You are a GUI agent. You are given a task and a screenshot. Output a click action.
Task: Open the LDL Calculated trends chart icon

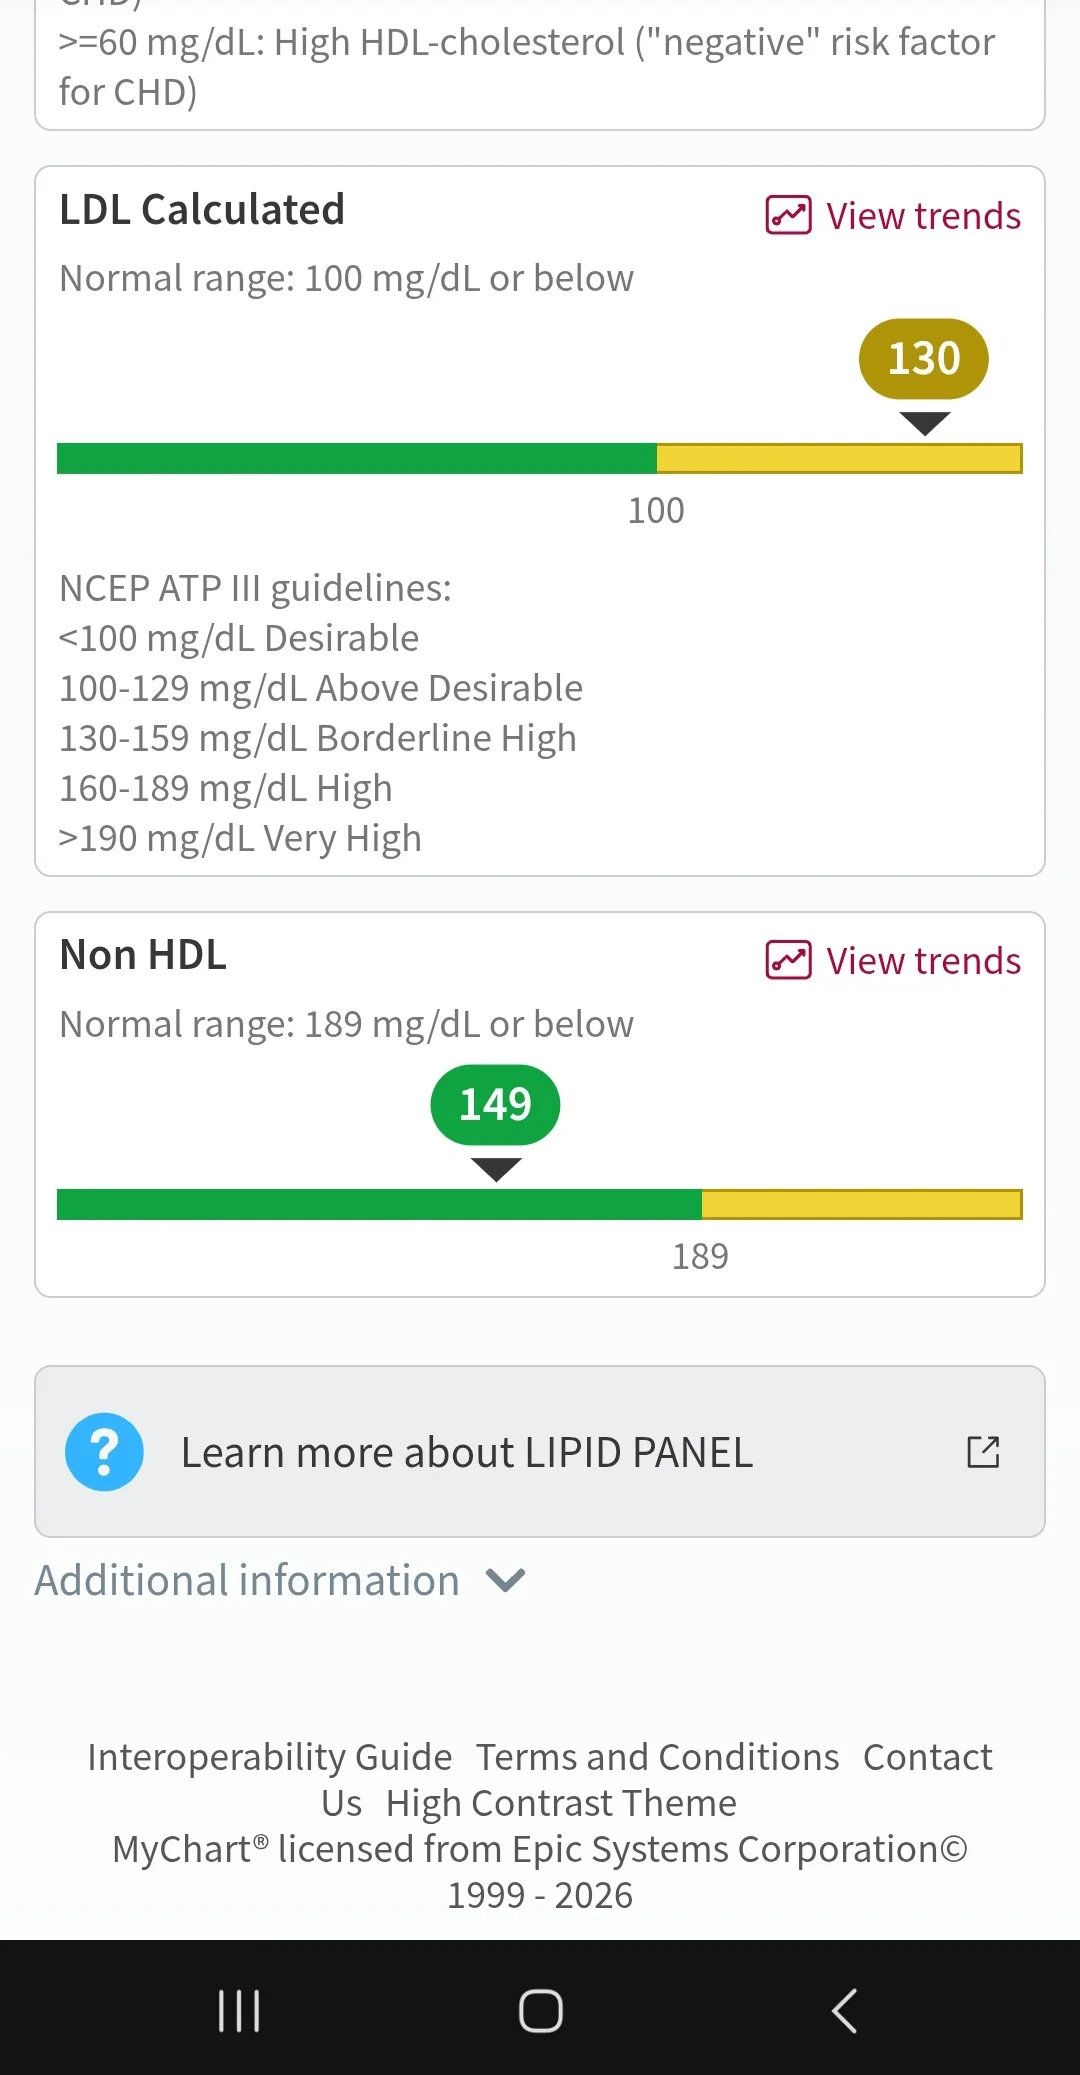click(x=788, y=215)
